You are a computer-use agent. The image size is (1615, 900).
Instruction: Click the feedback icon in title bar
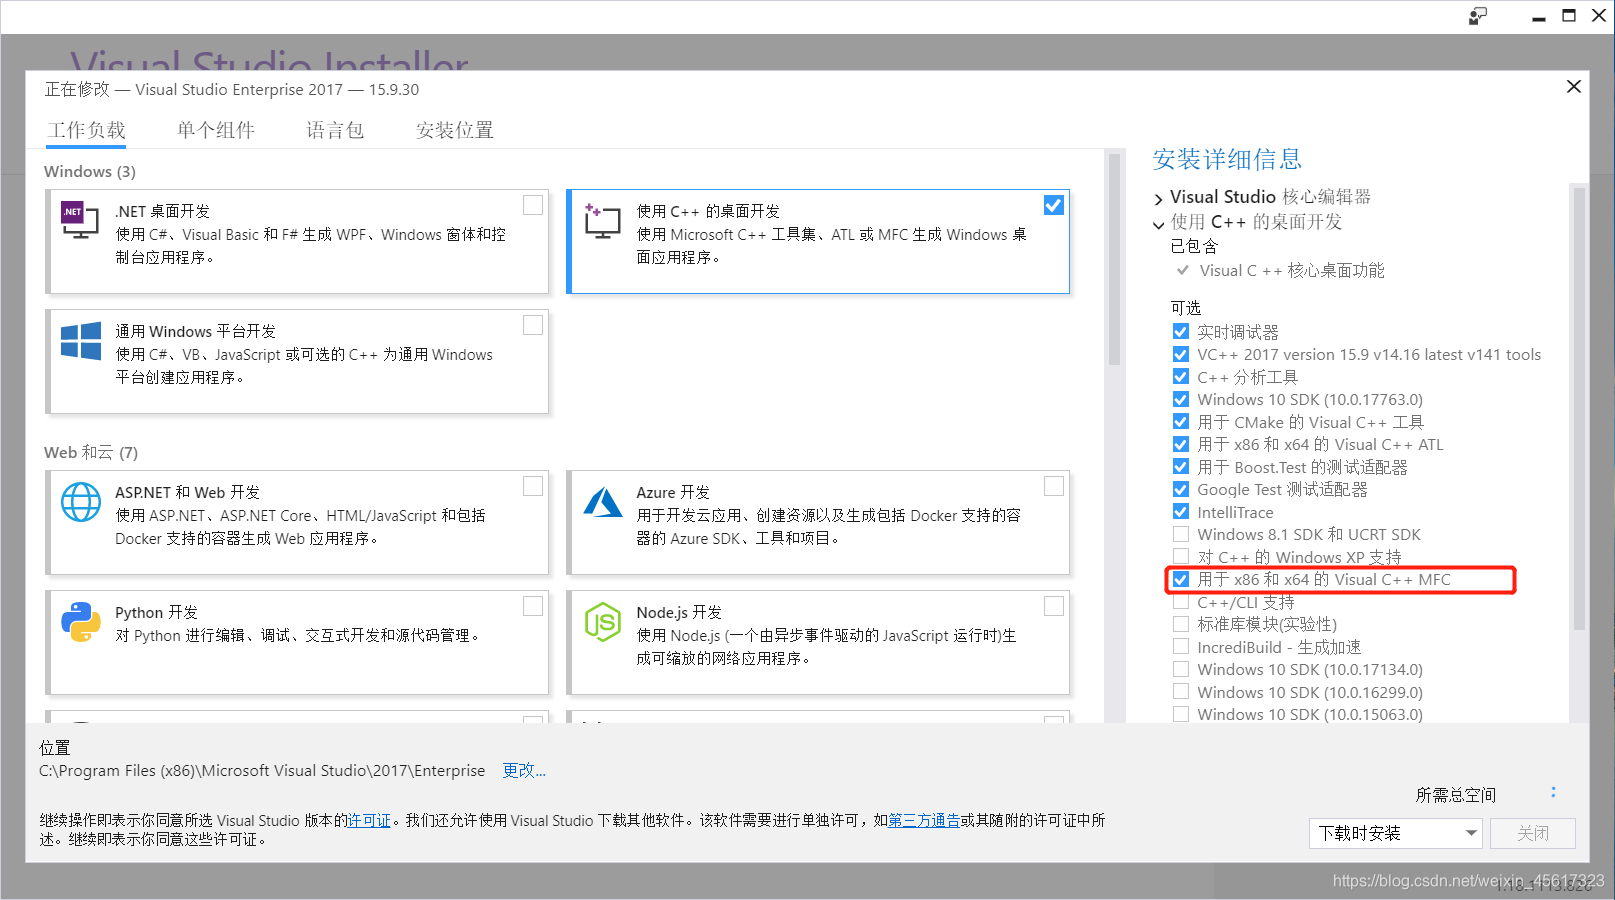click(1477, 16)
